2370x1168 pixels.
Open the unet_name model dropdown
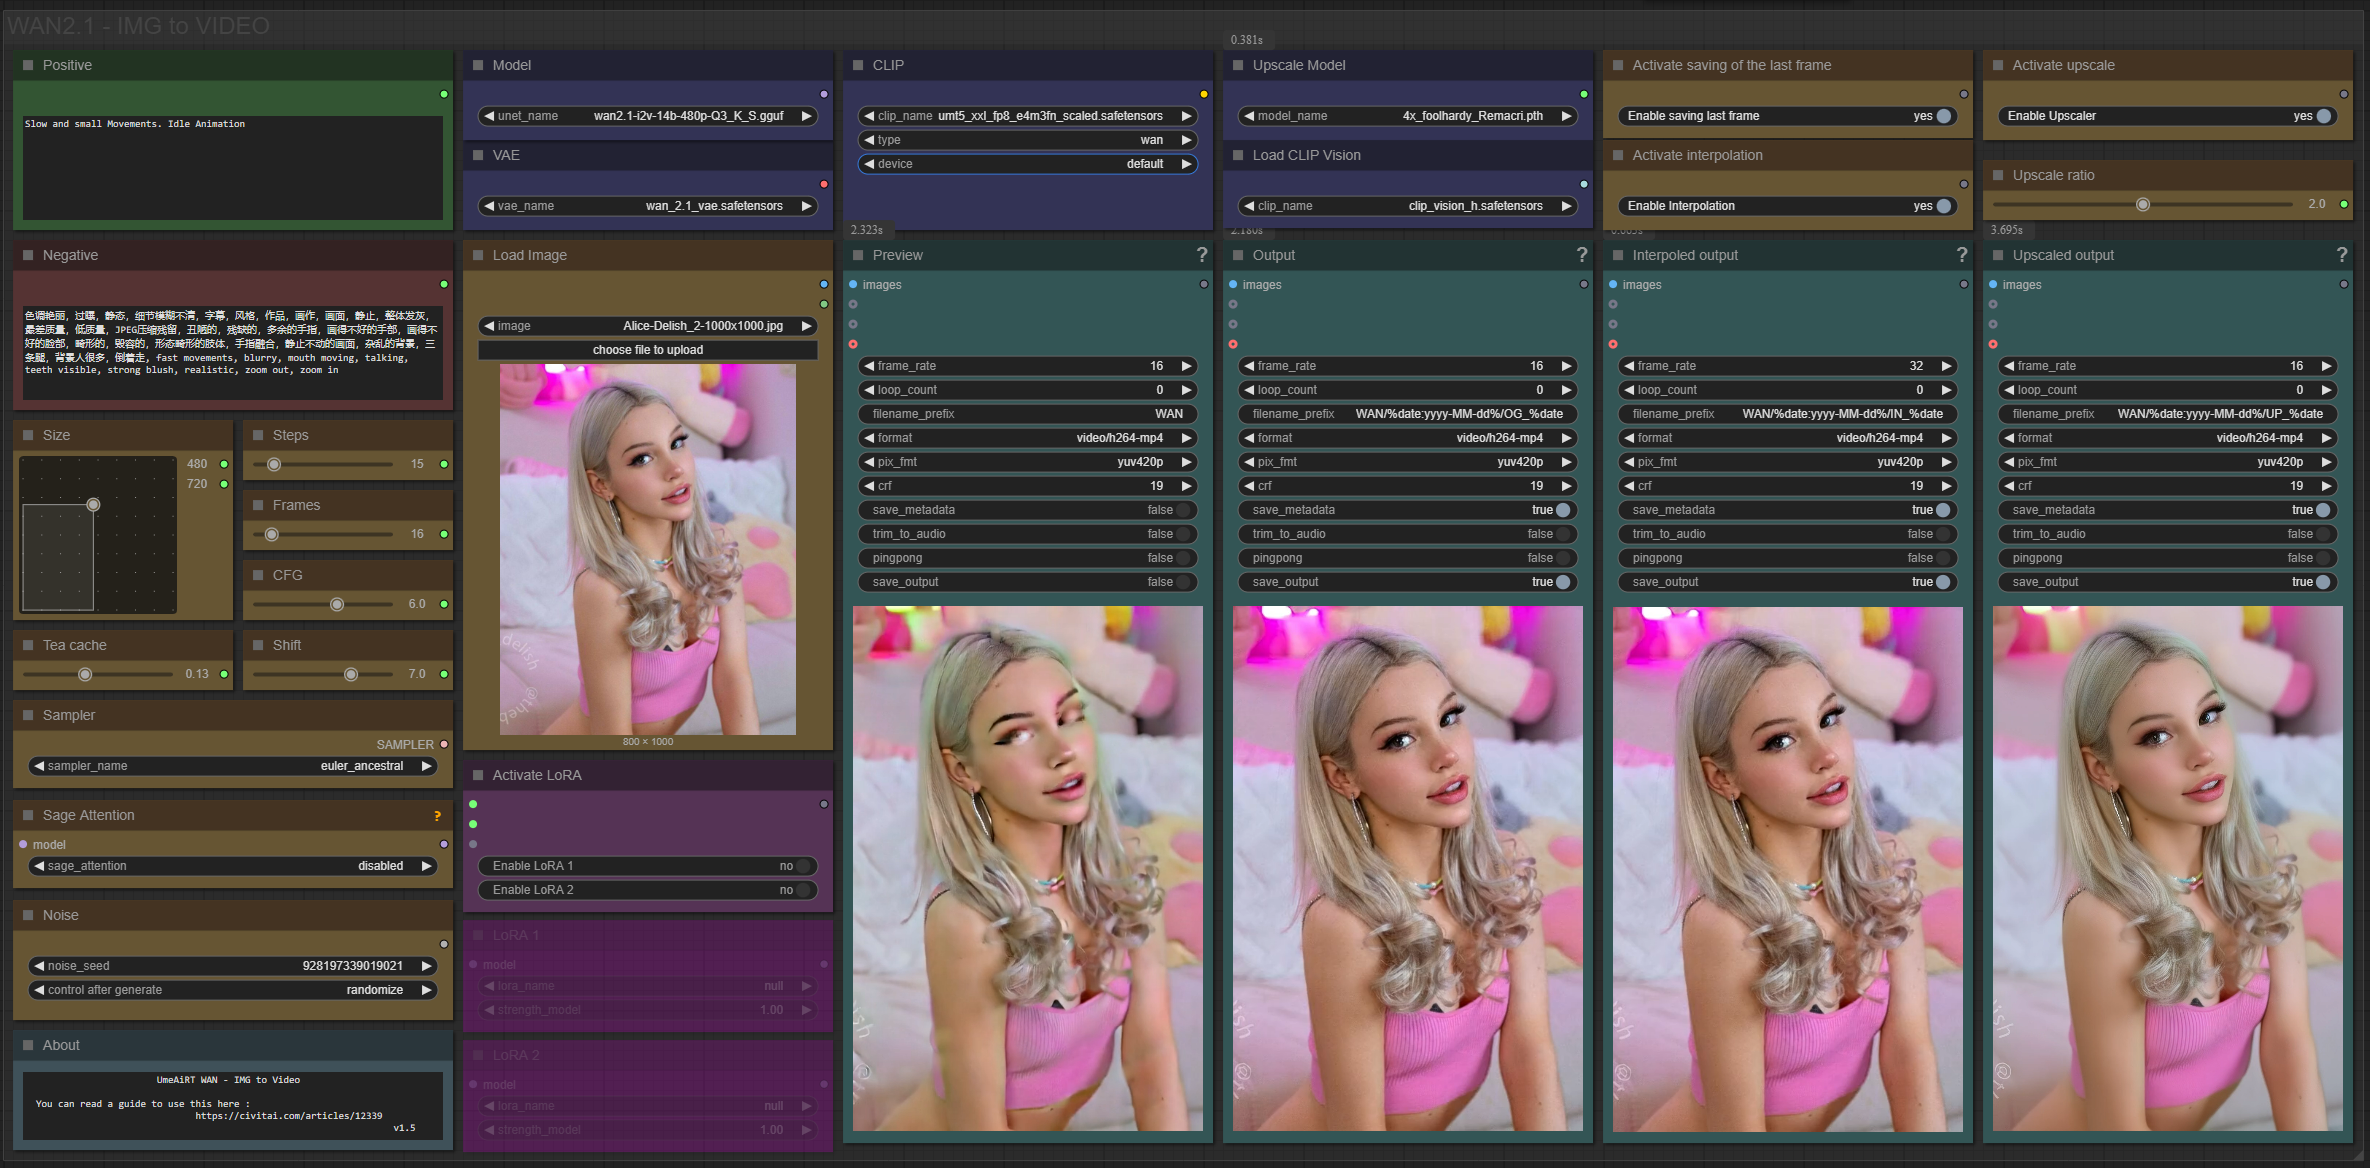click(x=647, y=116)
